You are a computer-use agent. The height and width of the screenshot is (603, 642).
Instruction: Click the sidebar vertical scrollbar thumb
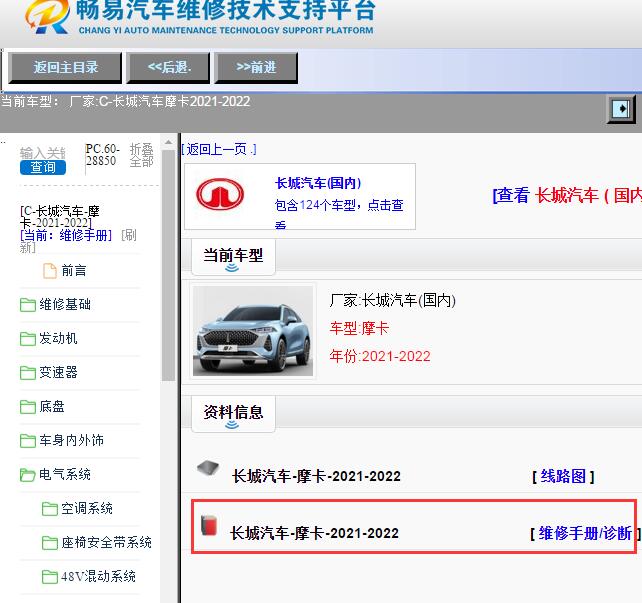pyautogui.click(x=168, y=265)
